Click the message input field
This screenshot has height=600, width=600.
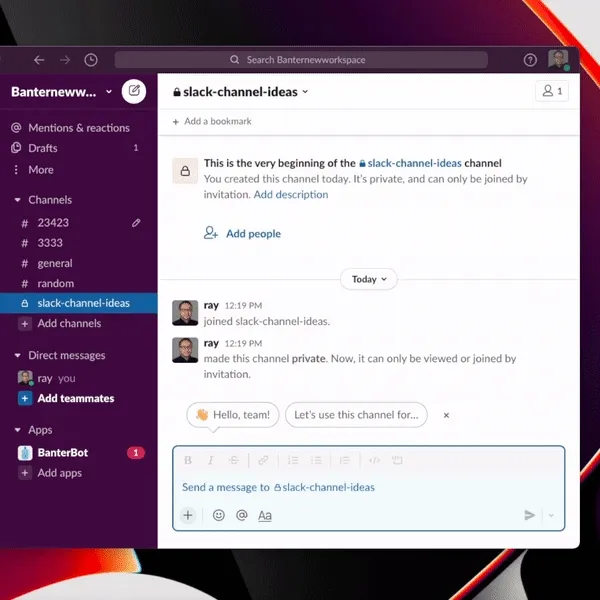coord(368,488)
